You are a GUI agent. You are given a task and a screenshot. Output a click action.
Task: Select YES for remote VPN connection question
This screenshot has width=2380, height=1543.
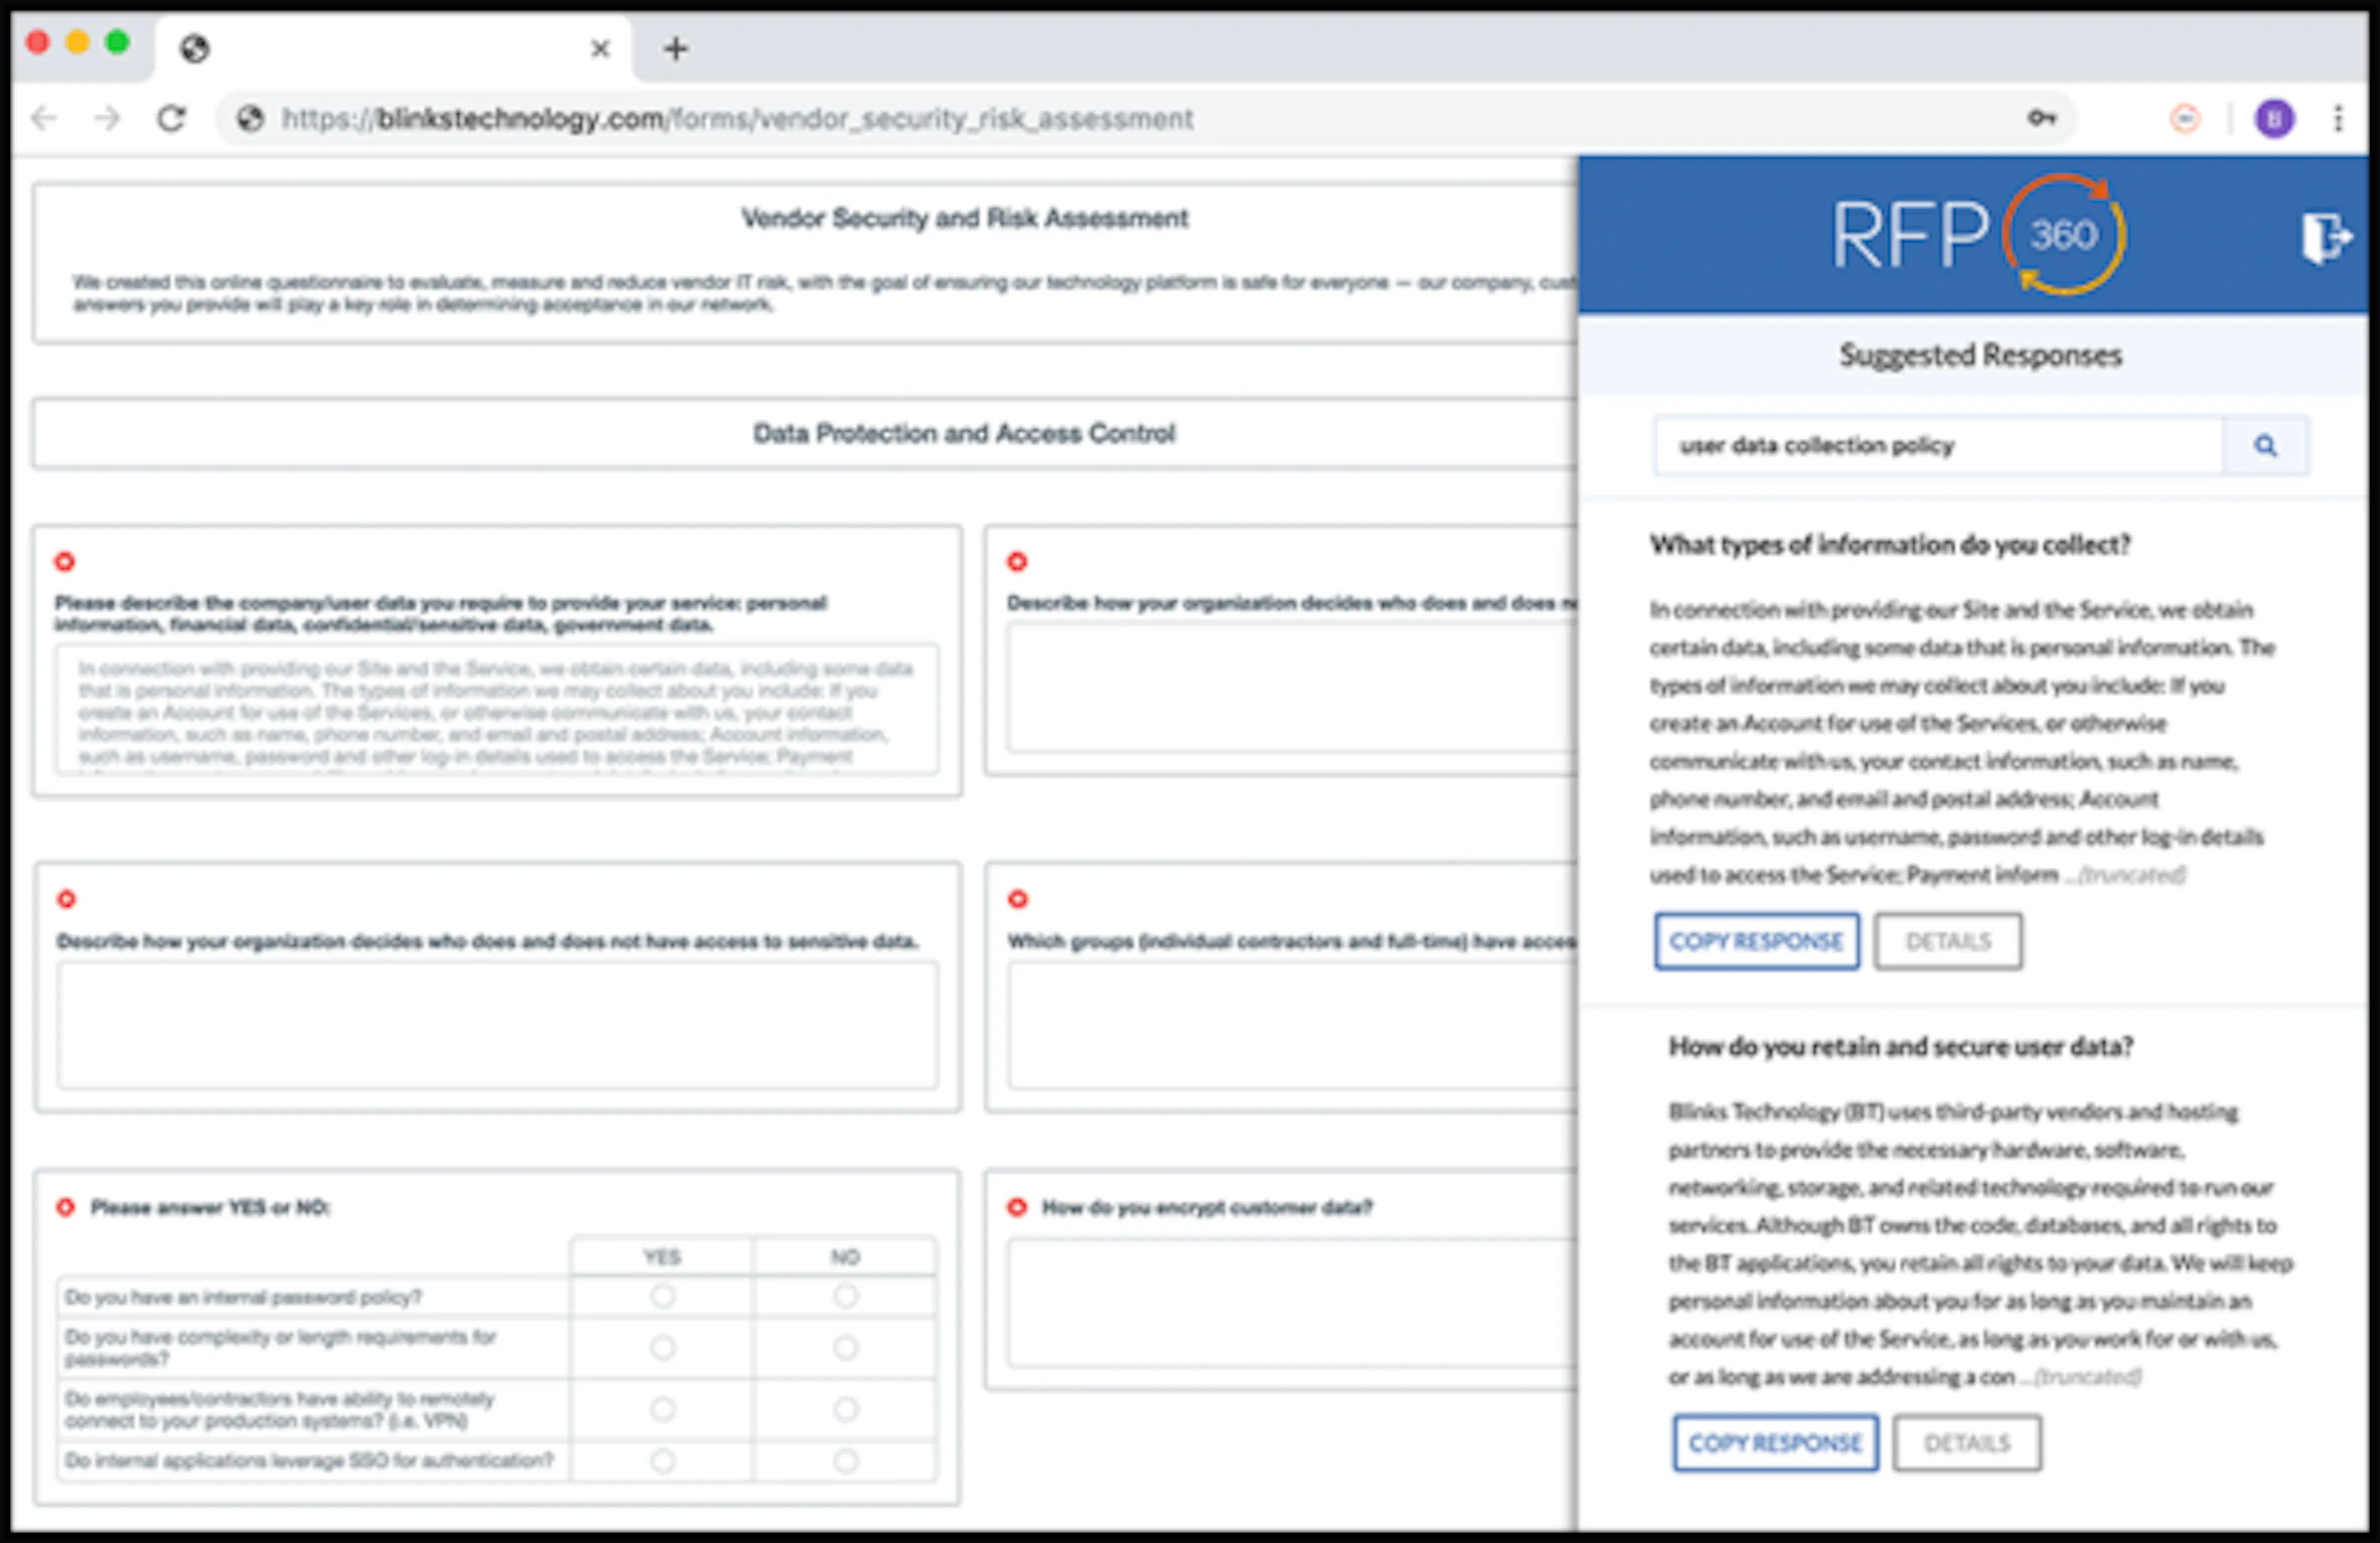pyautogui.click(x=662, y=1409)
